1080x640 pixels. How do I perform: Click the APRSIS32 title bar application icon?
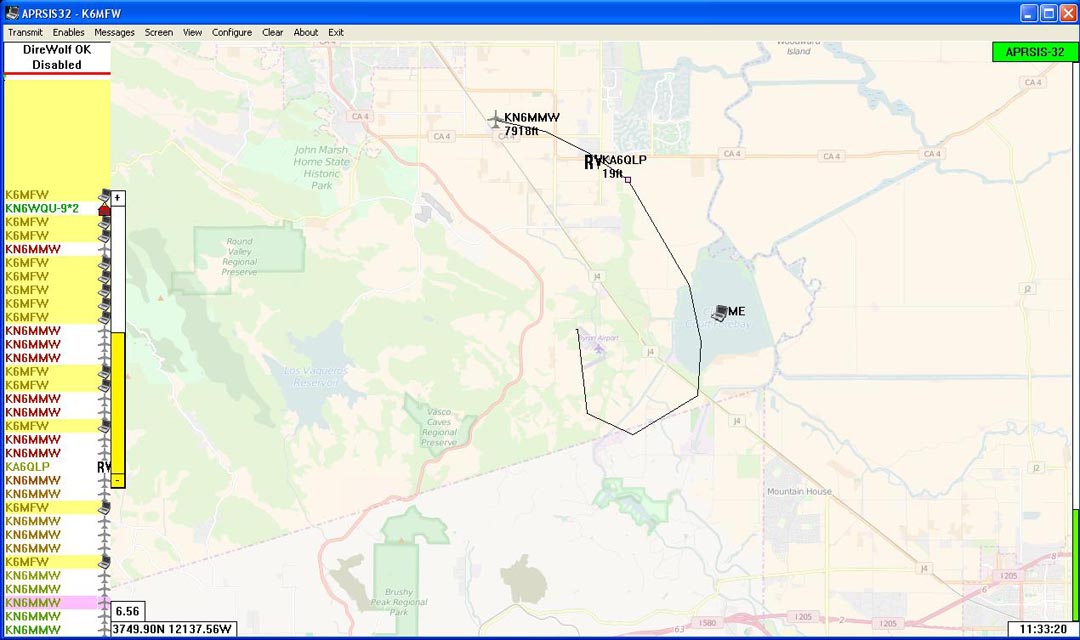(x=11, y=13)
